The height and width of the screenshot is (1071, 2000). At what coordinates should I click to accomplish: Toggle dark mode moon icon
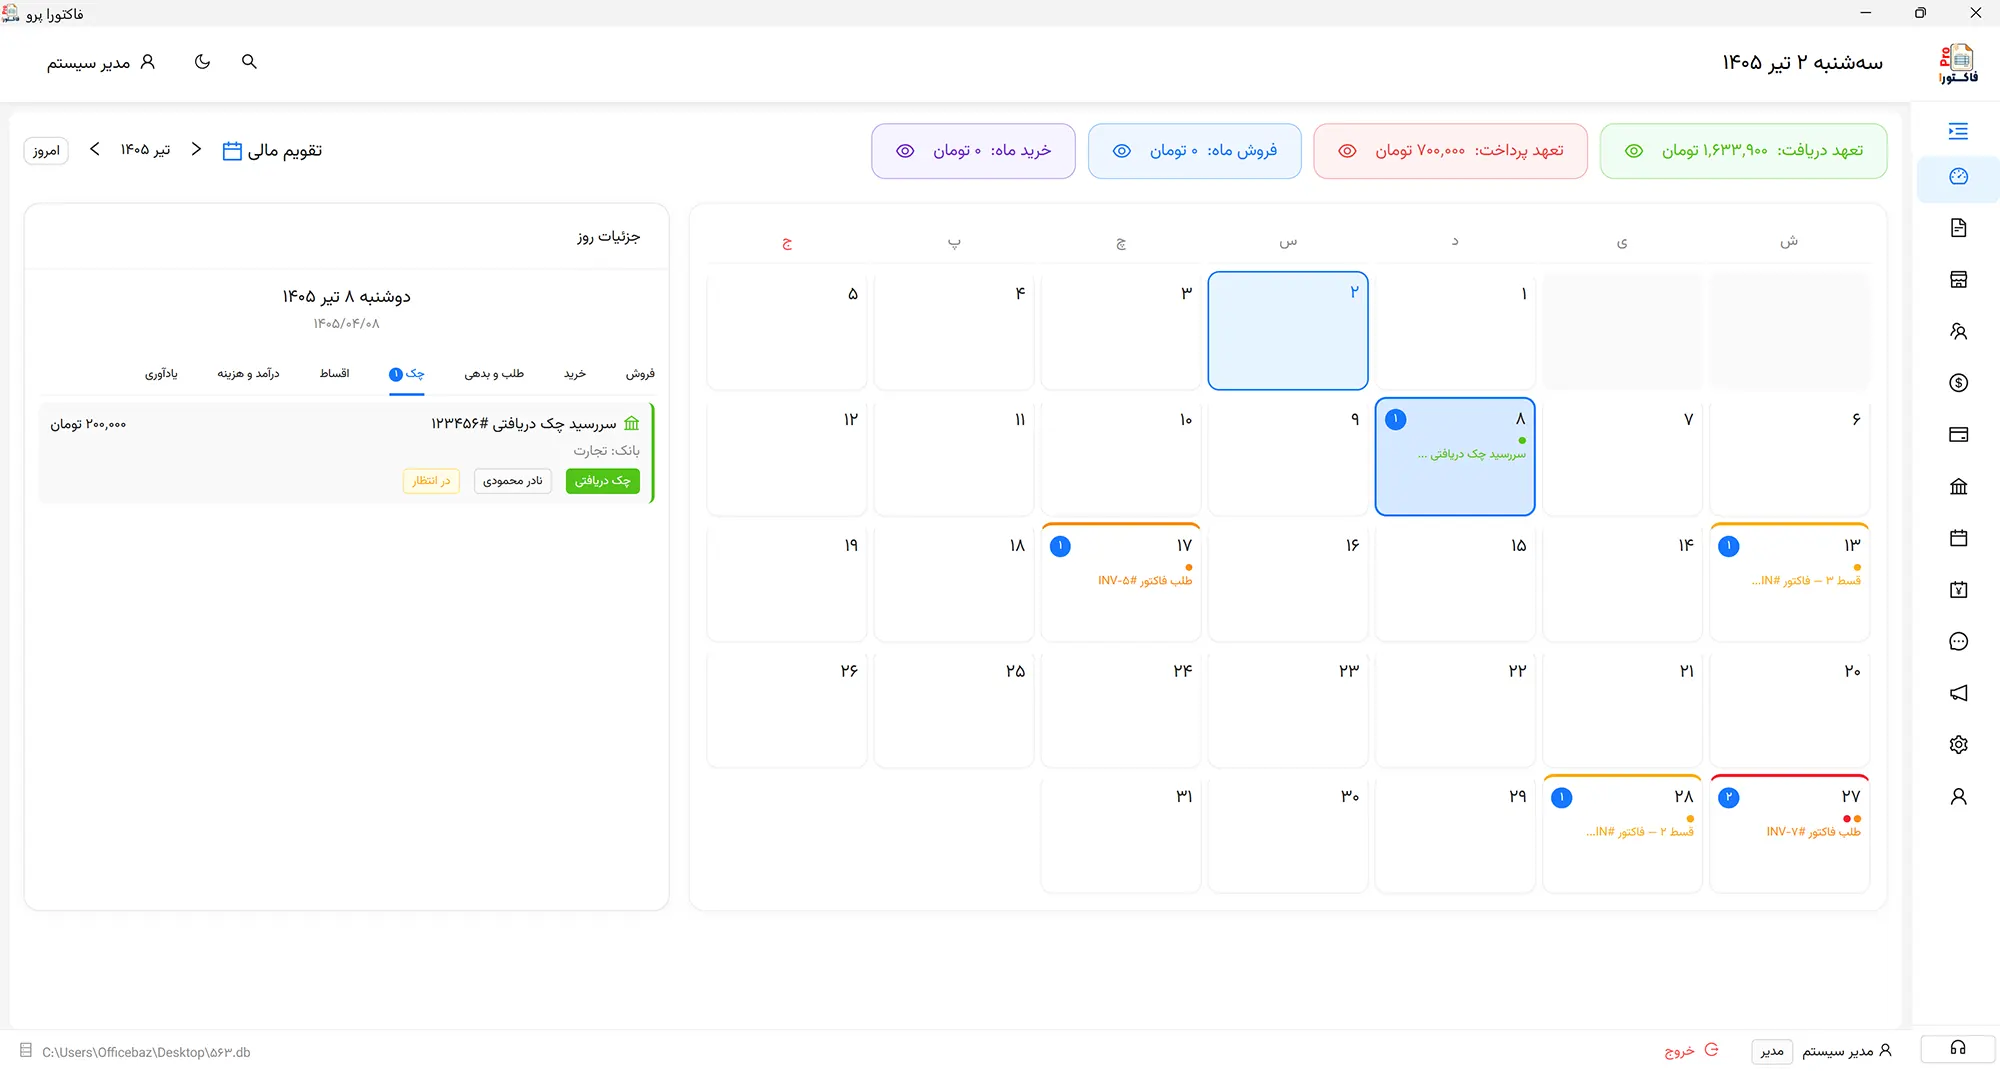pyautogui.click(x=202, y=62)
